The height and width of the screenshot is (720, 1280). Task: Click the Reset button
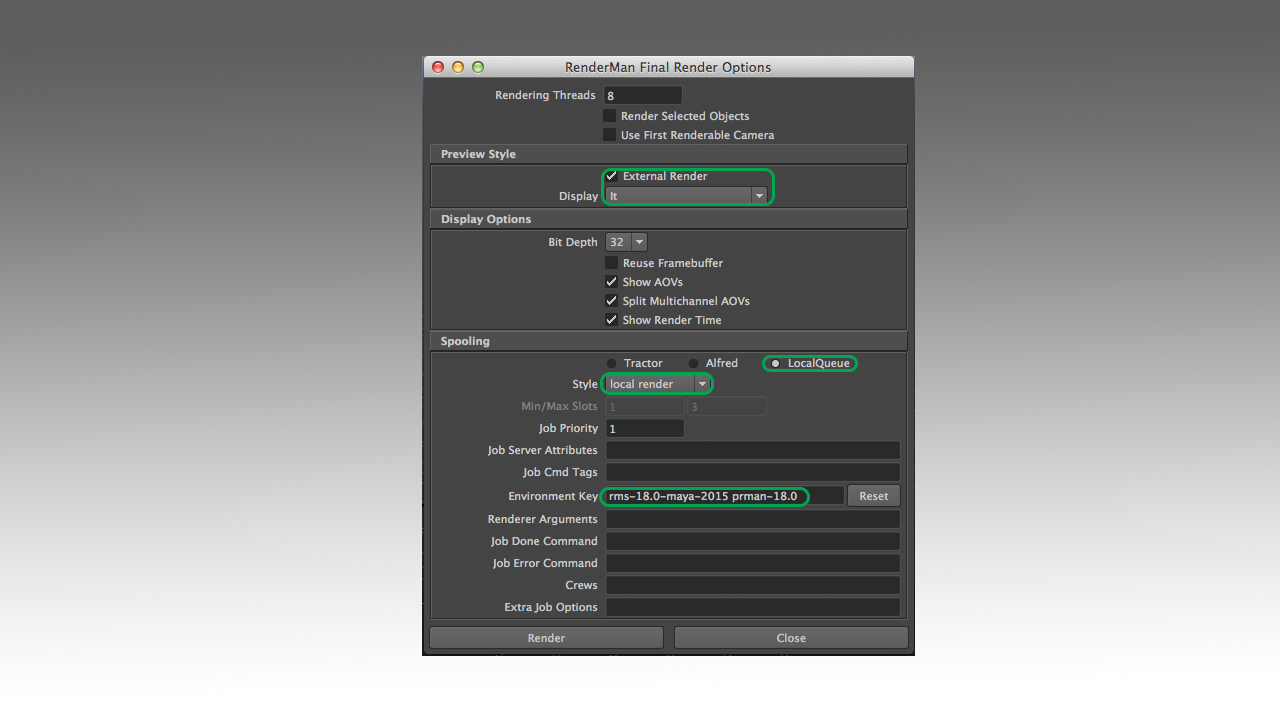pyautogui.click(x=874, y=496)
